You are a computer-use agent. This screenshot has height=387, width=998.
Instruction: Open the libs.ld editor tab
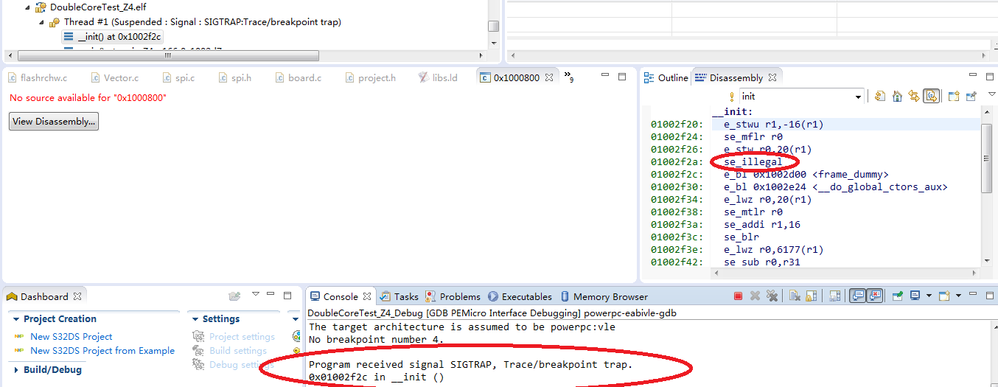point(439,78)
